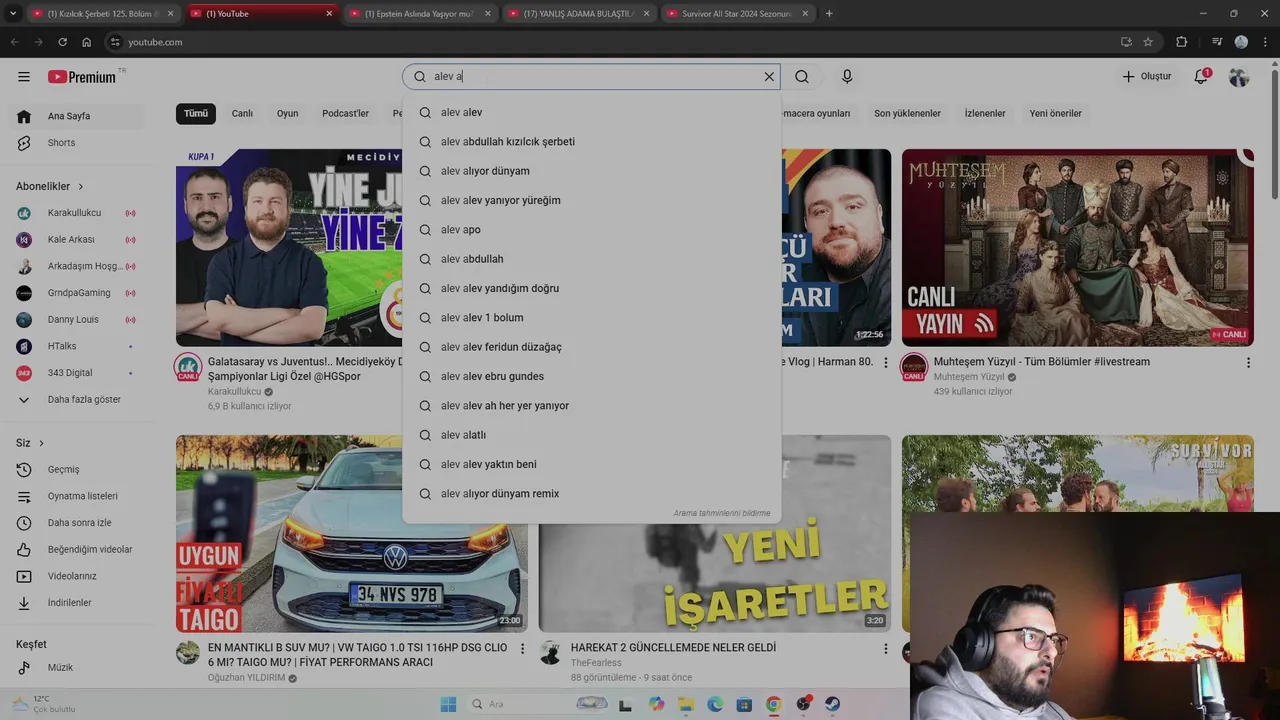Pick suggestion 'alev alev yanıyor yüreğim'
The height and width of the screenshot is (720, 1280).
[x=592, y=200]
